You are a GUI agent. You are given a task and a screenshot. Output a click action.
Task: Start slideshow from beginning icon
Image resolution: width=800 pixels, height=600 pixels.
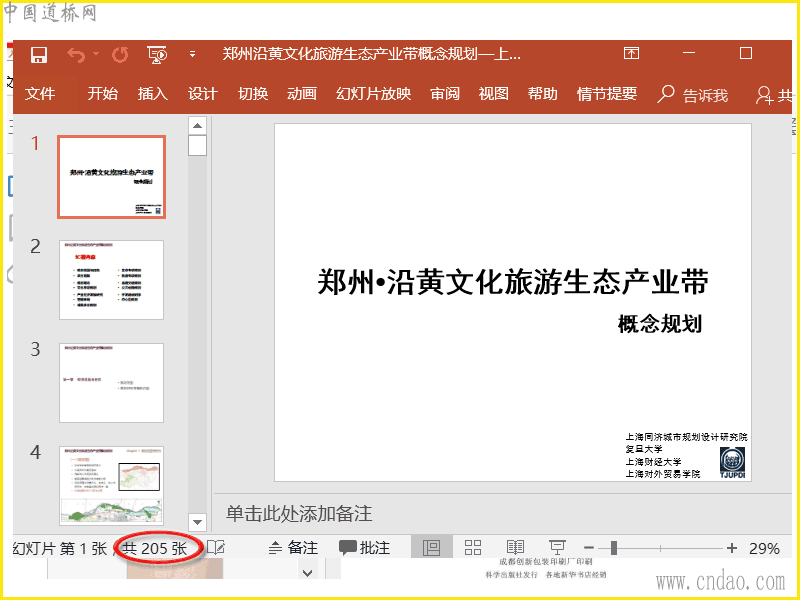tap(157, 55)
